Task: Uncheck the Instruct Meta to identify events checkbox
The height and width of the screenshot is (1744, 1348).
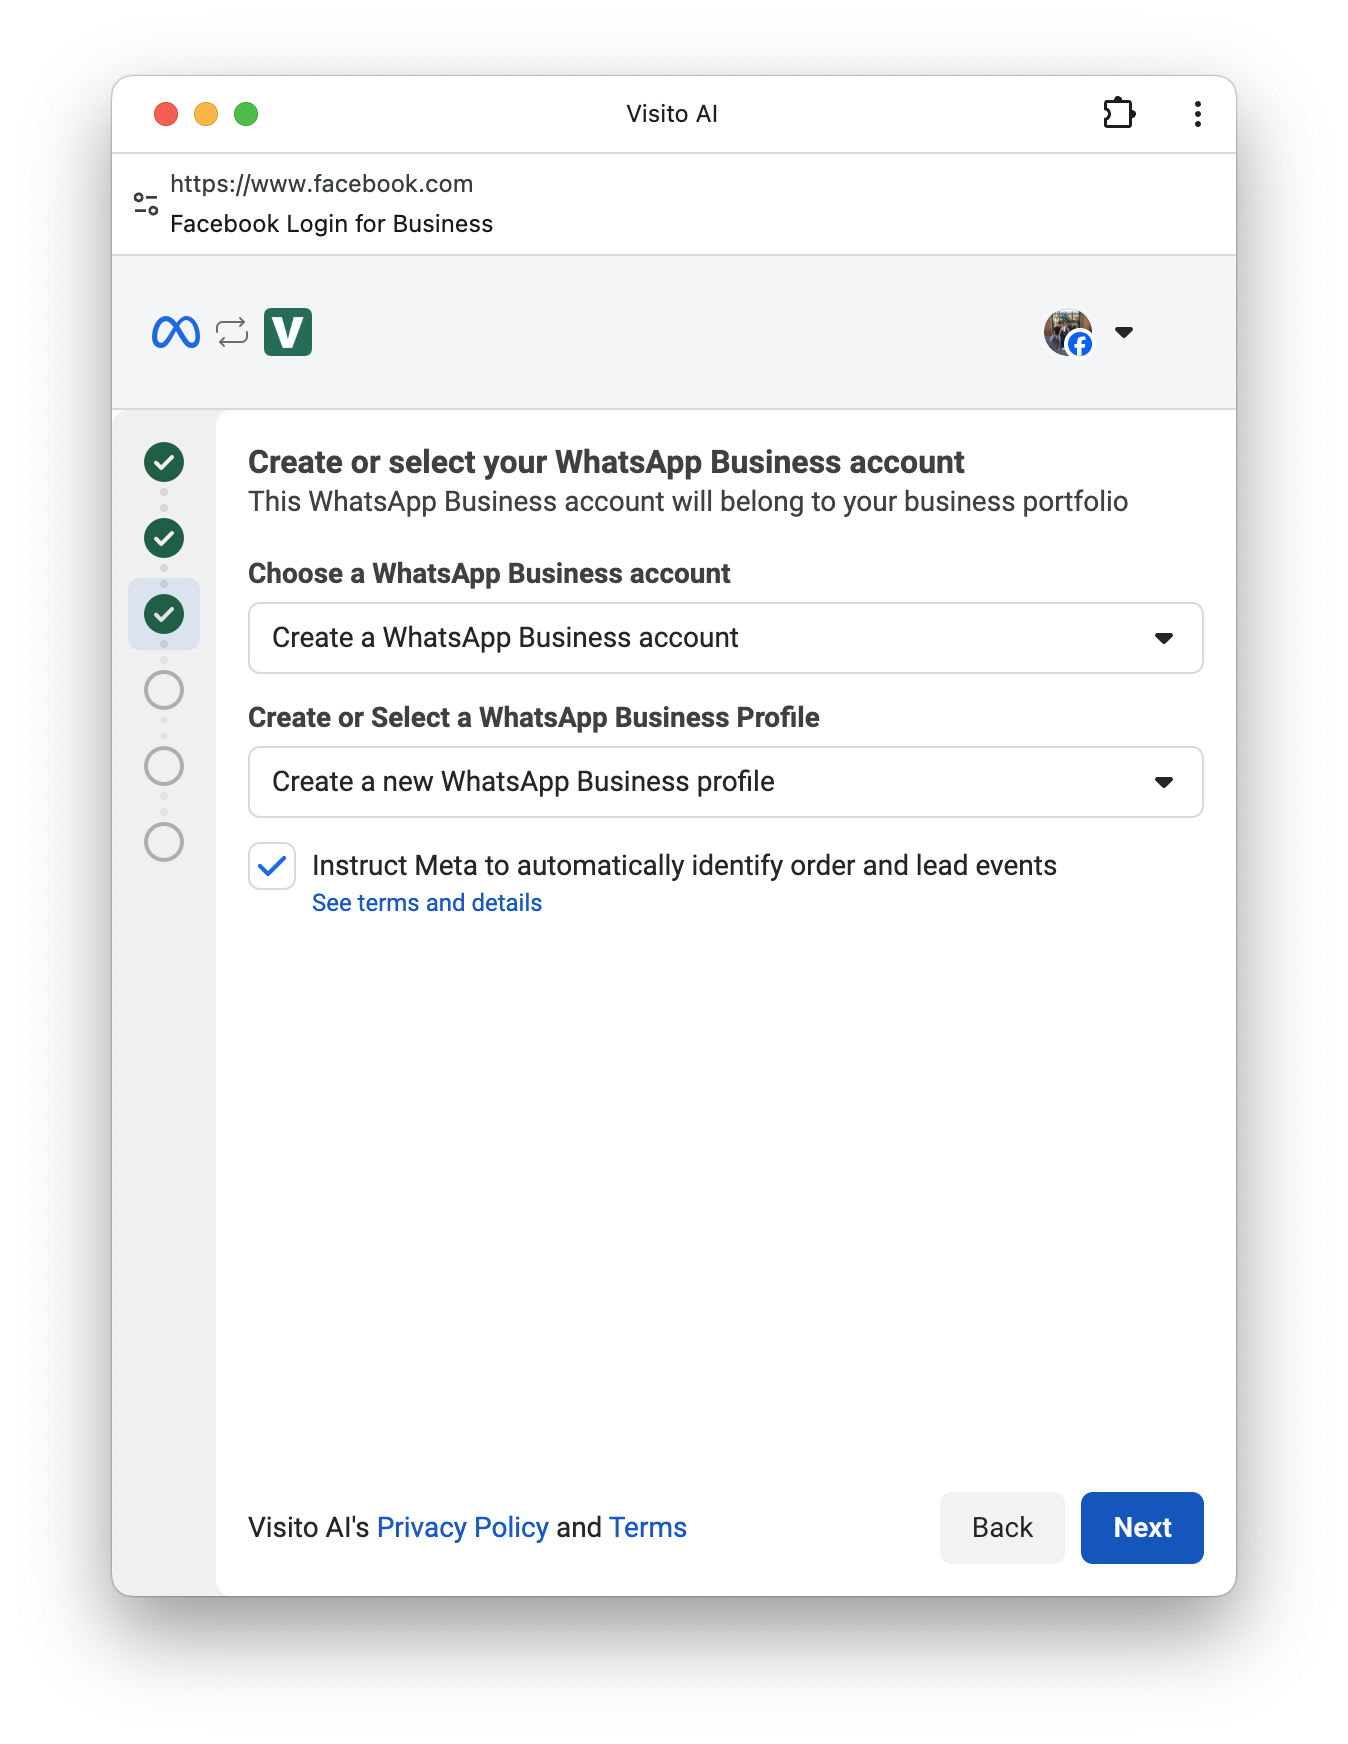Action: click(272, 866)
